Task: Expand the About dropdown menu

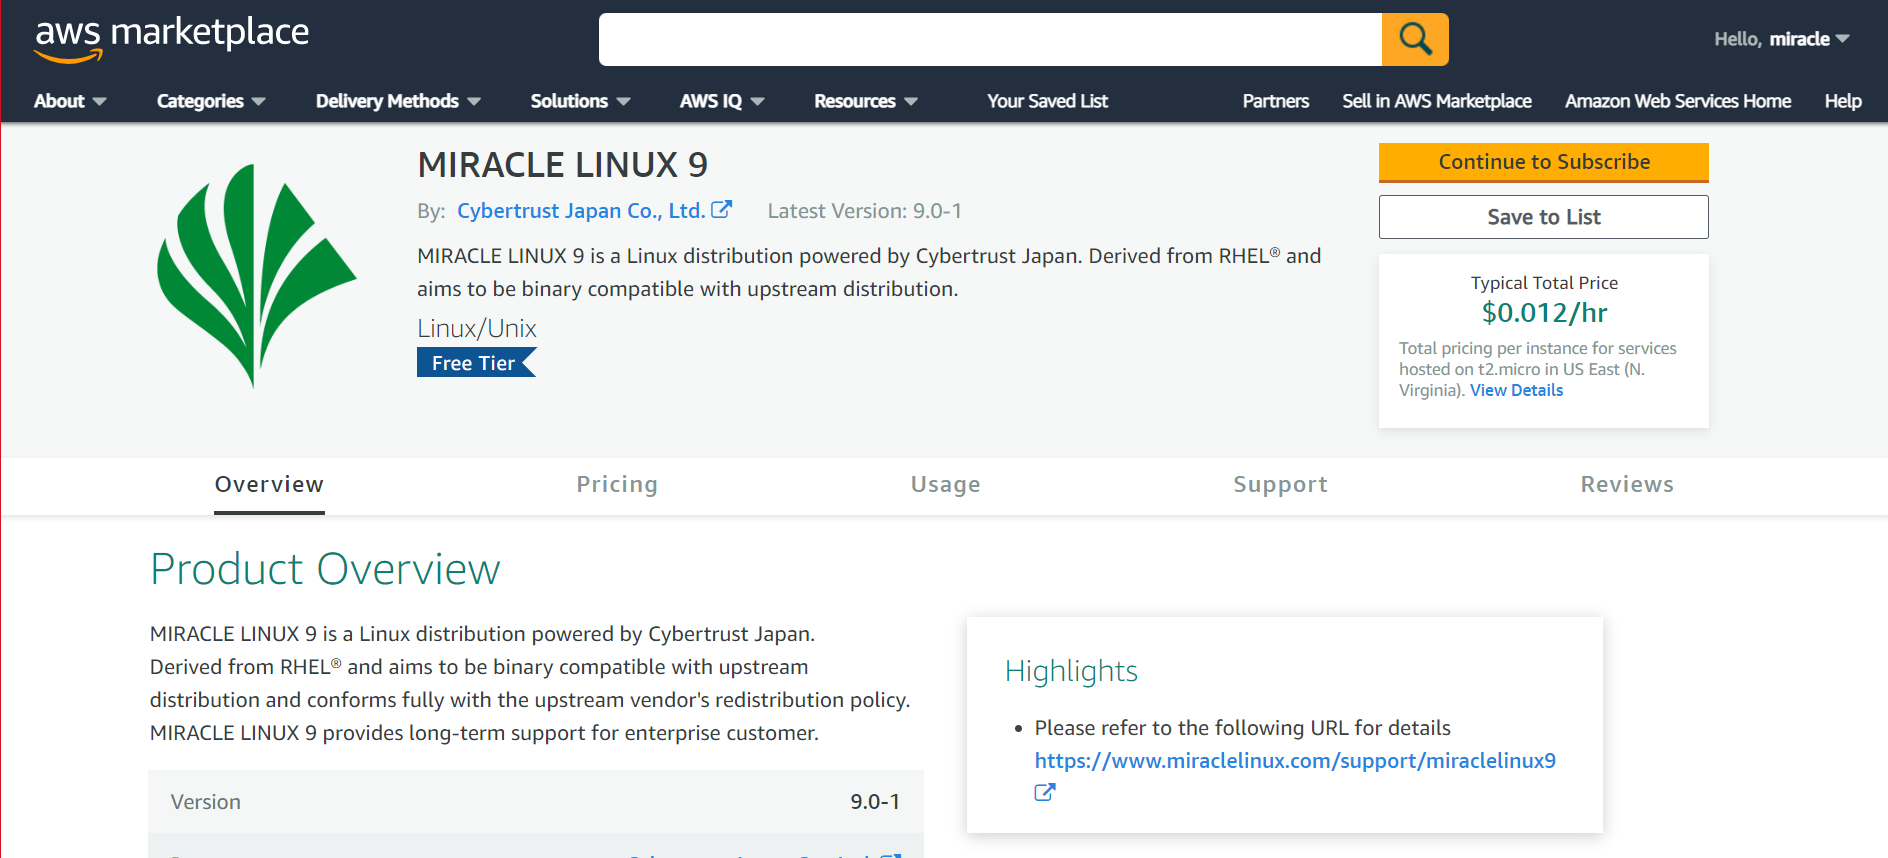Action: pyautogui.click(x=70, y=101)
